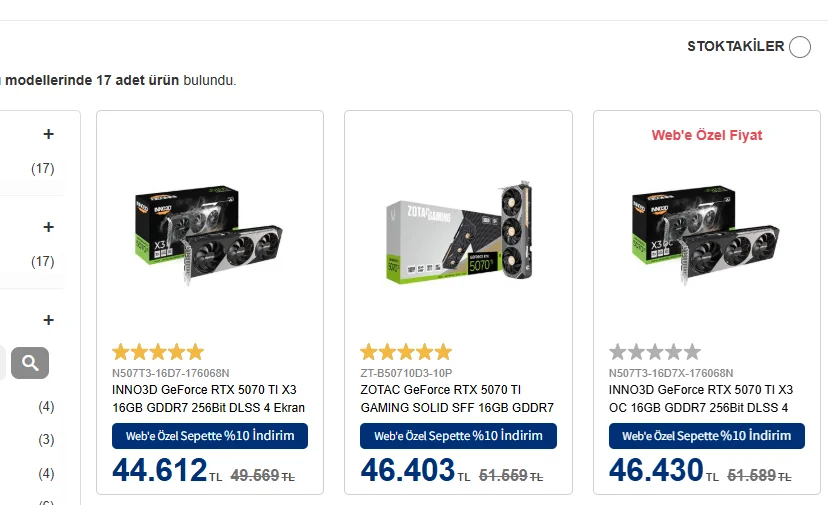Click the Web'e Özel Fiyat label
The width and height of the screenshot is (828, 505).
pyautogui.click(x=707, y=135)
